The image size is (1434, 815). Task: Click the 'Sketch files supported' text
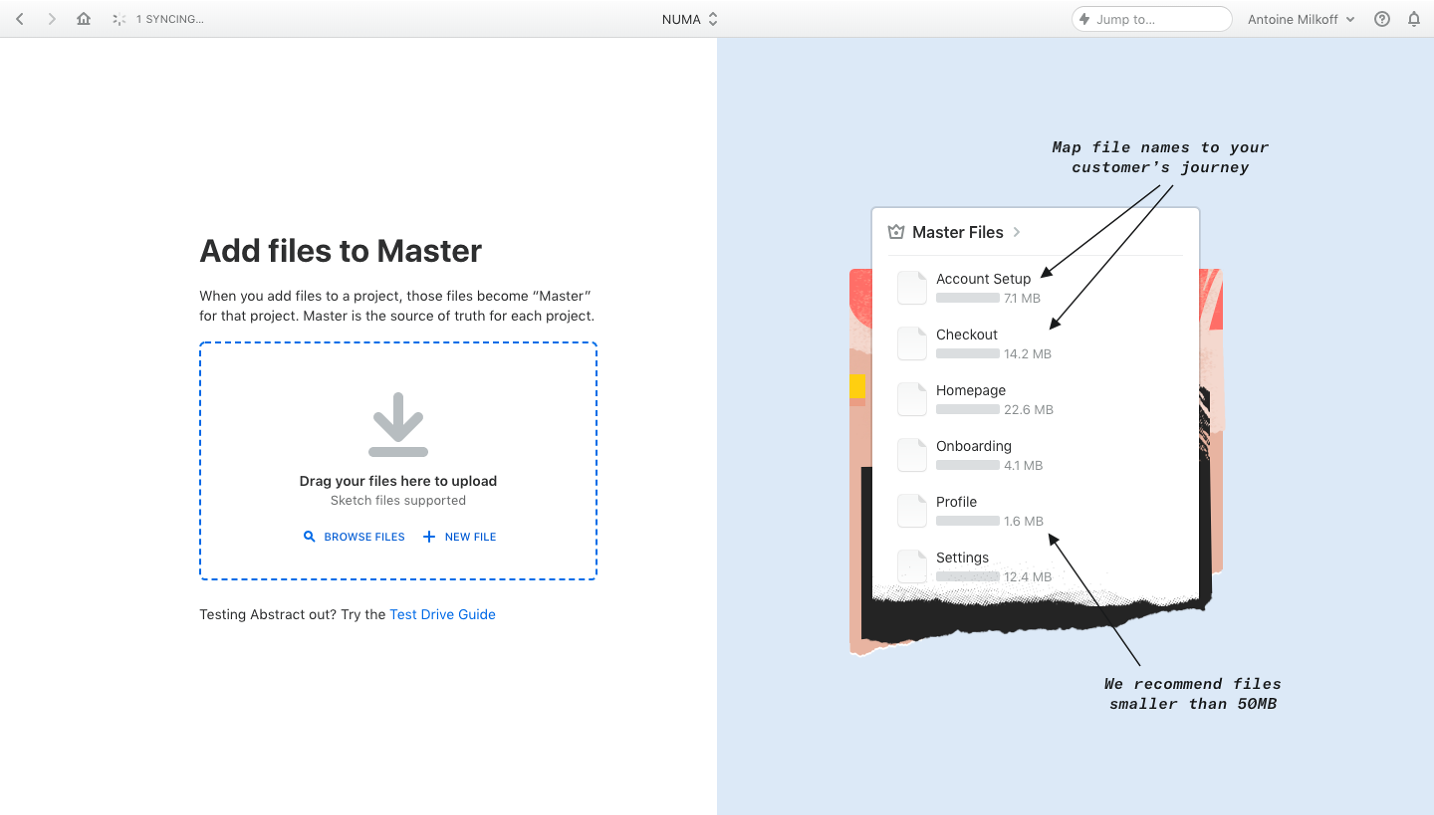398,501
